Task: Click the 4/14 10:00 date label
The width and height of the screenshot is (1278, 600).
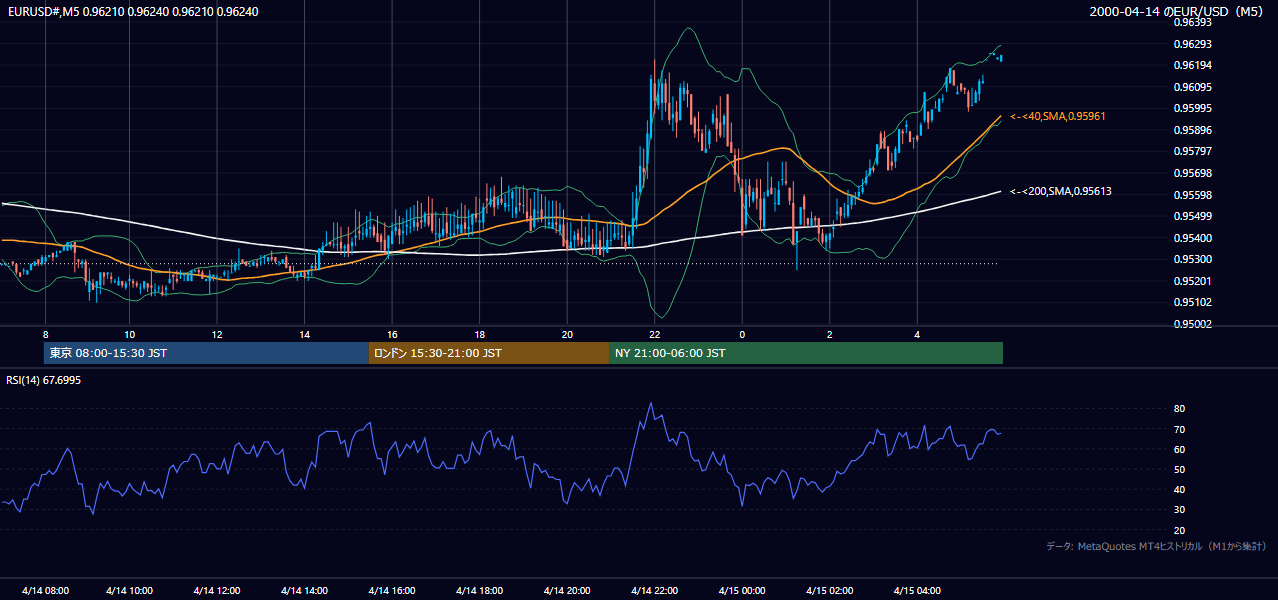Action: click(x=129, y=591)
